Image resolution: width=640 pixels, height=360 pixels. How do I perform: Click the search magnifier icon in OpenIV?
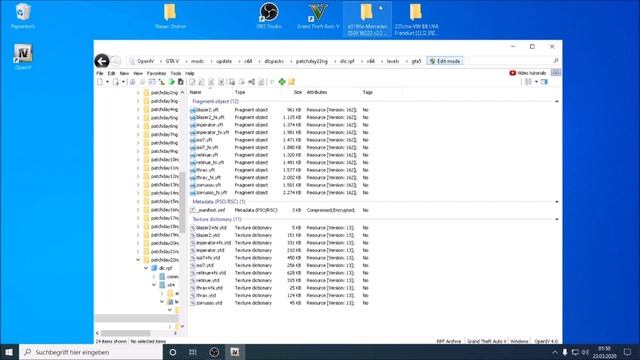(x=556, y=61)
